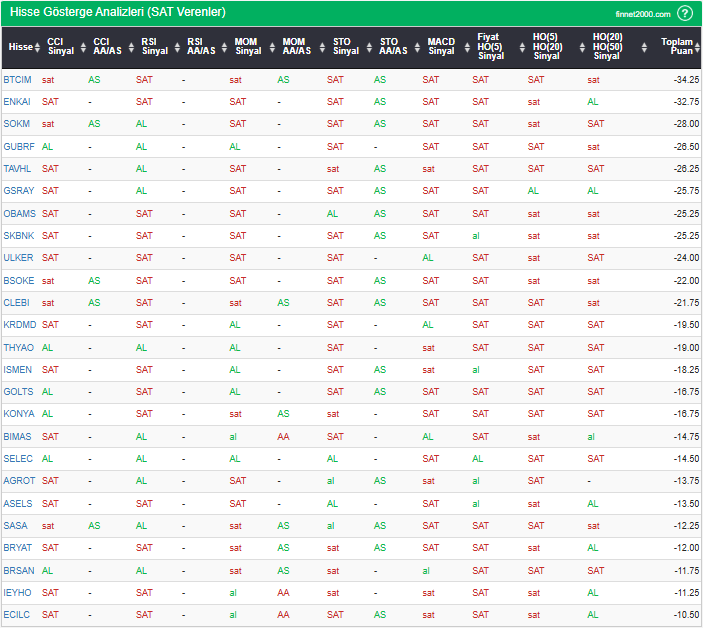Open GUBRF stock link
Screen dimensions: 703x628
[x=19, y=147]
